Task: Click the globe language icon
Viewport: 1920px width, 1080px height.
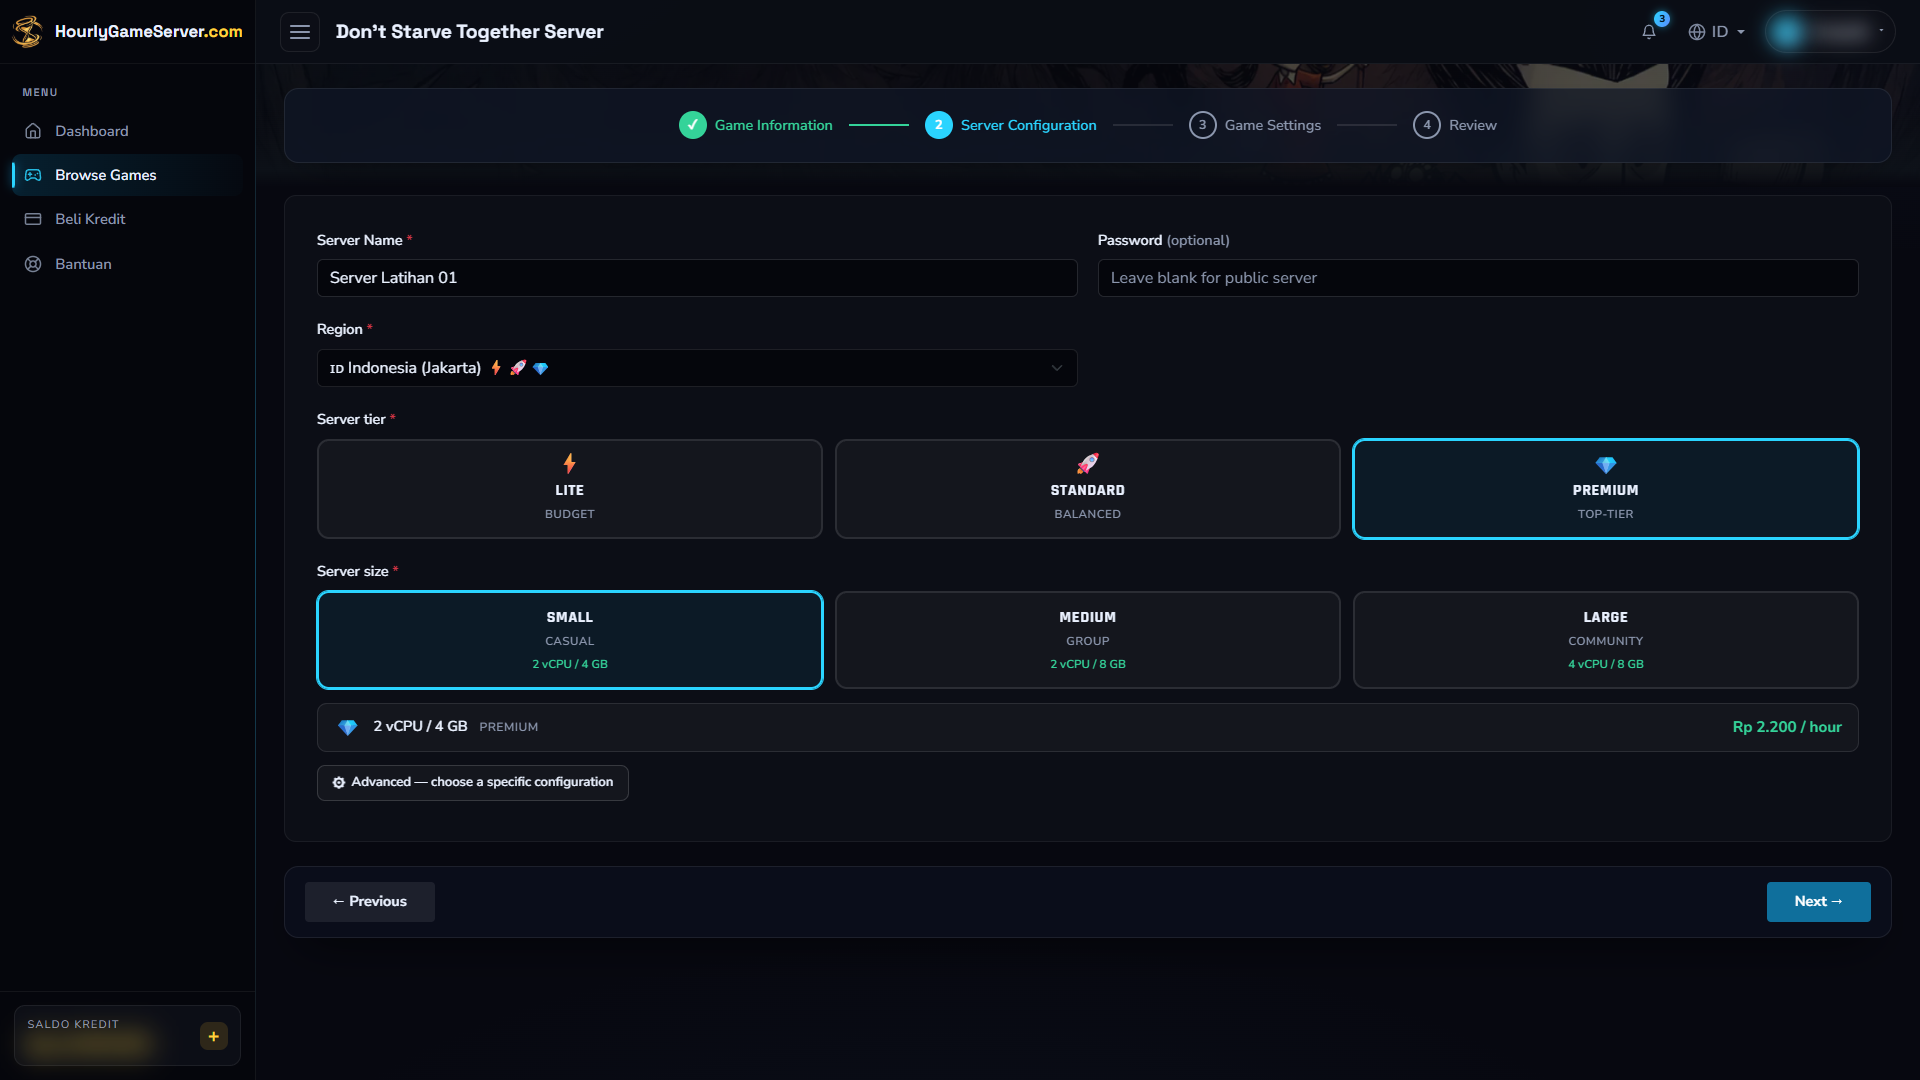Action: pyautogui.click(x=1697, y=32)
